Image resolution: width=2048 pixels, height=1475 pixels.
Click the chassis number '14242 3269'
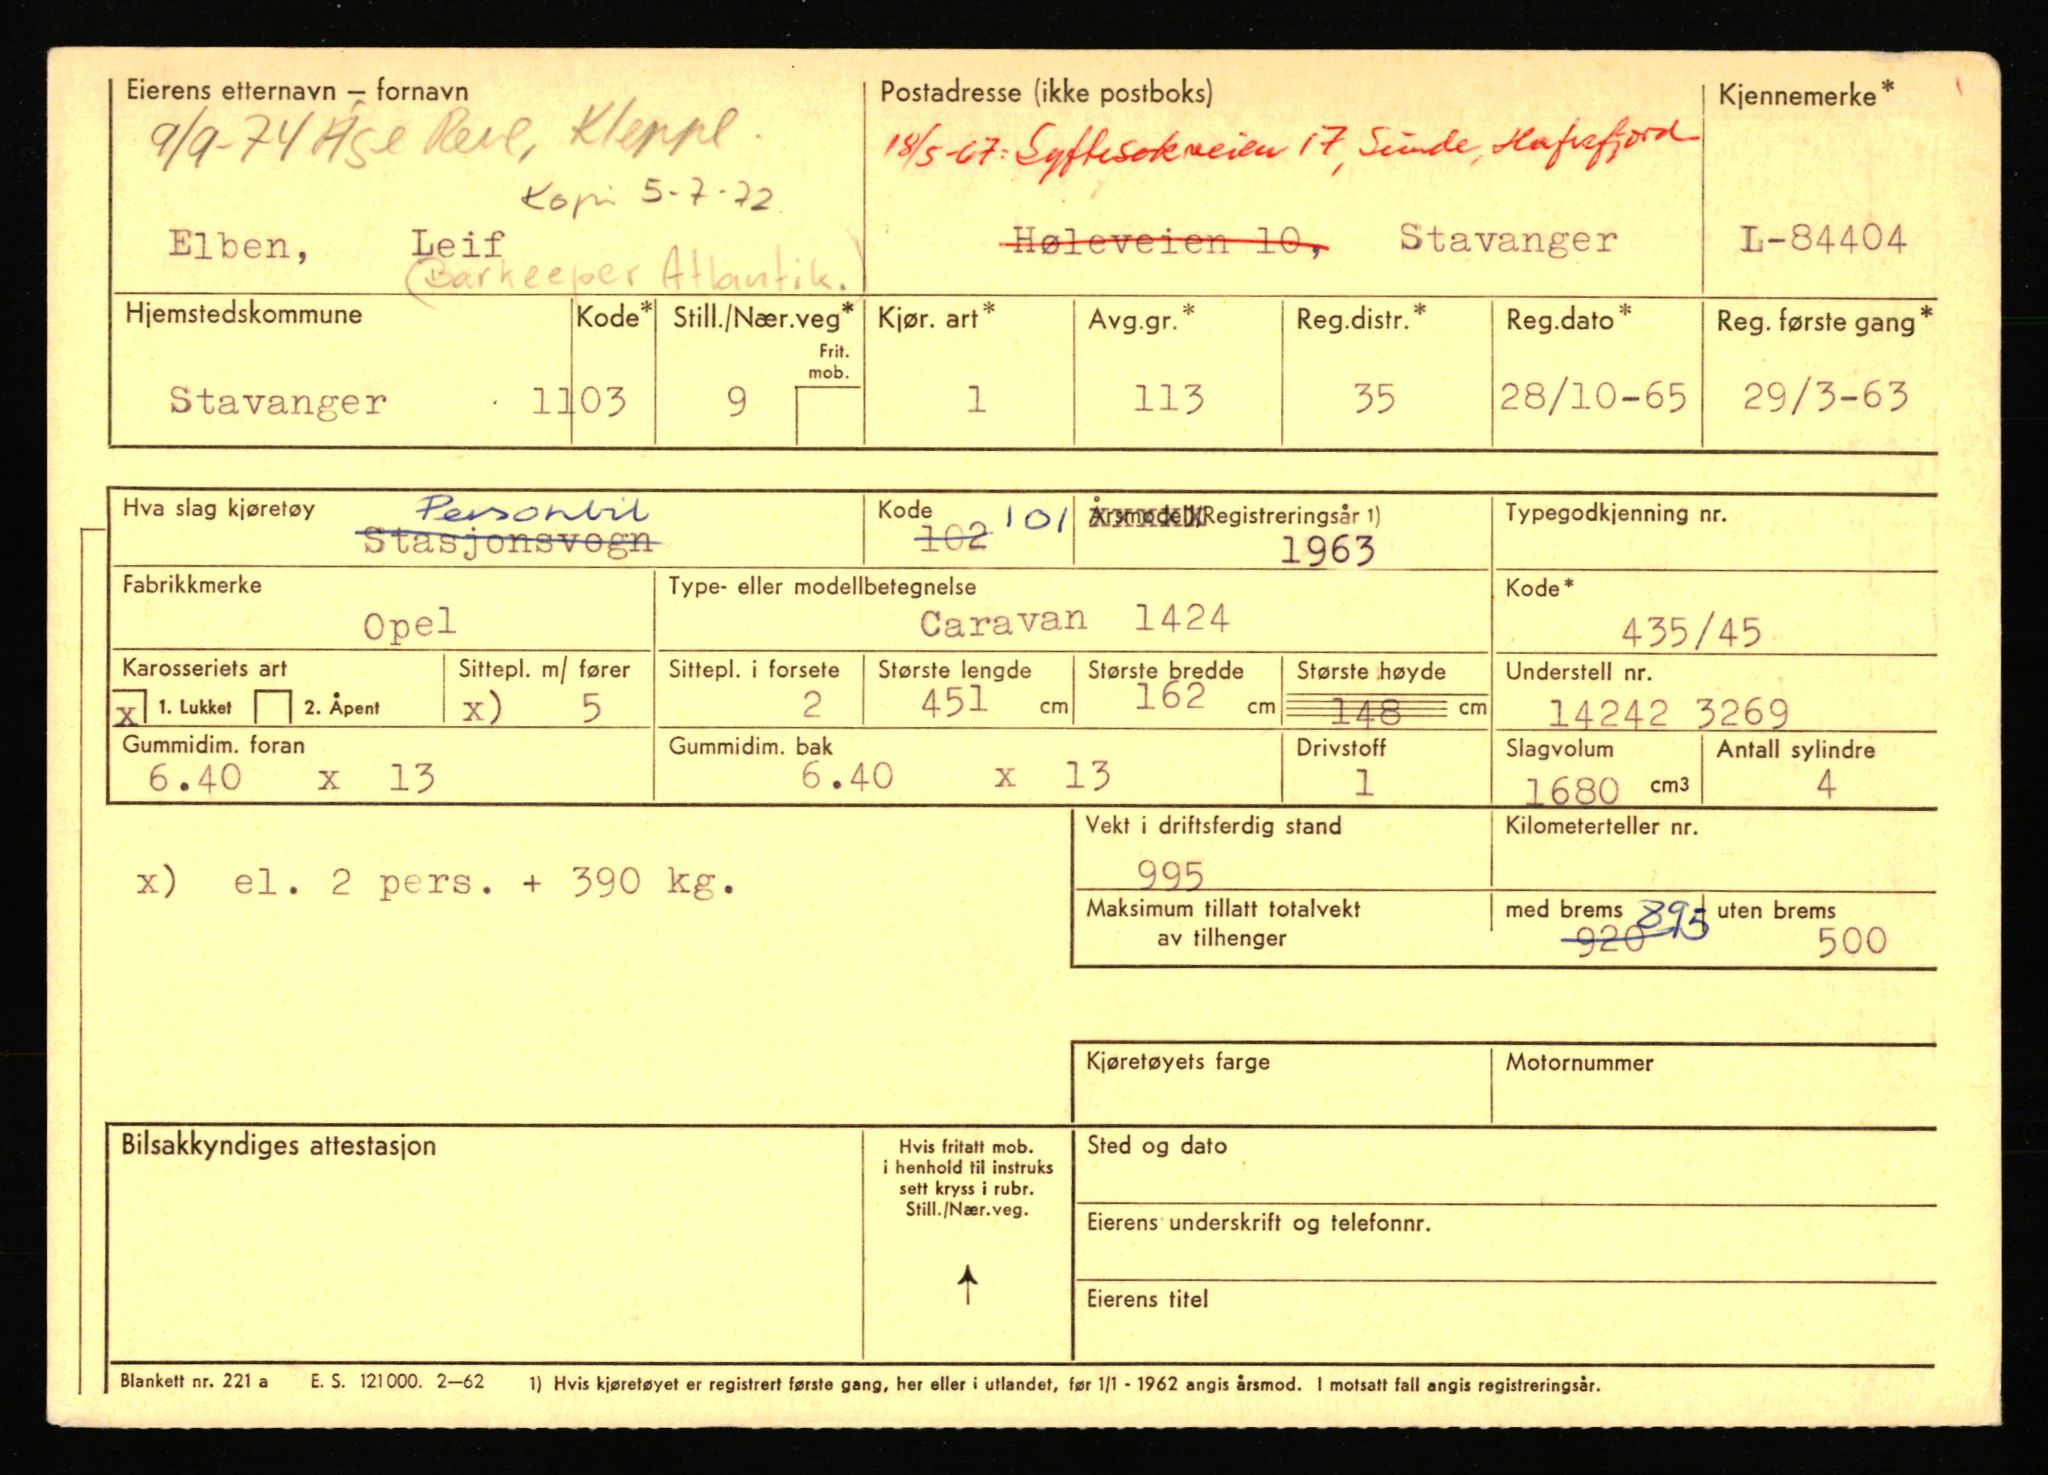[x=1668, y=713]
